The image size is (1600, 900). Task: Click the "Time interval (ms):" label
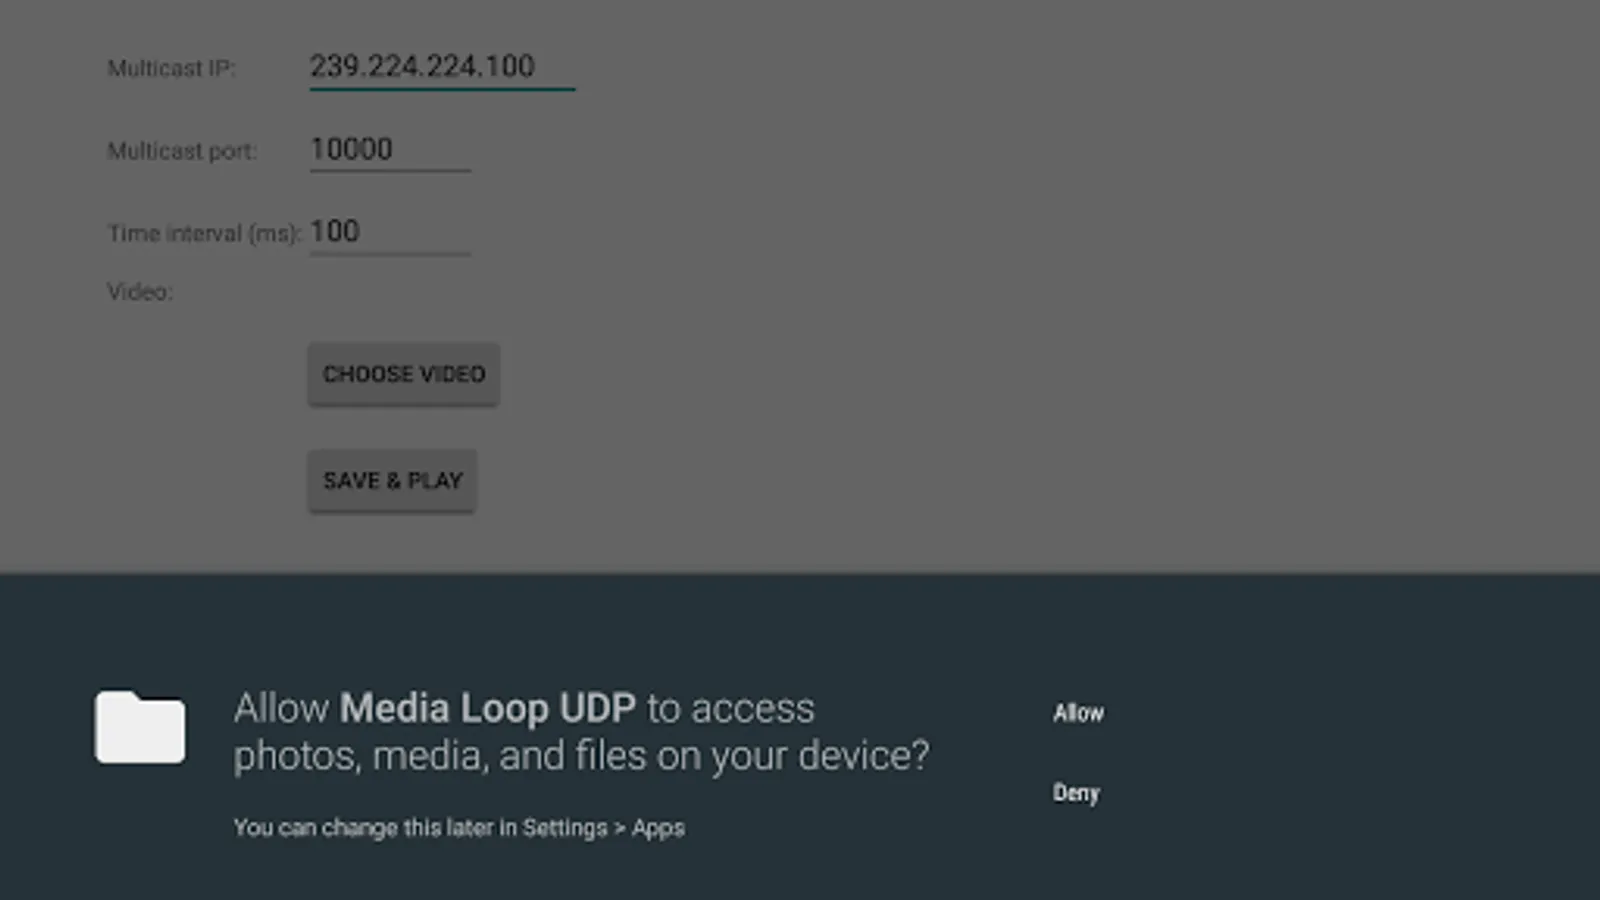pyautogui.click(x=204, y=234)
